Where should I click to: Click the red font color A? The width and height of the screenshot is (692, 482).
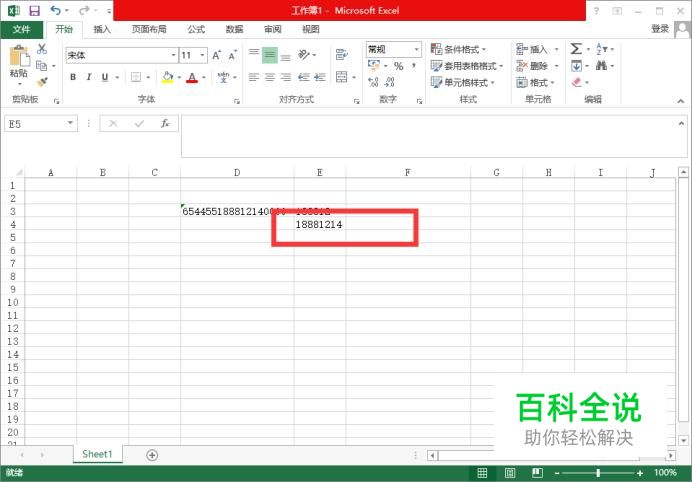(192, 77)
